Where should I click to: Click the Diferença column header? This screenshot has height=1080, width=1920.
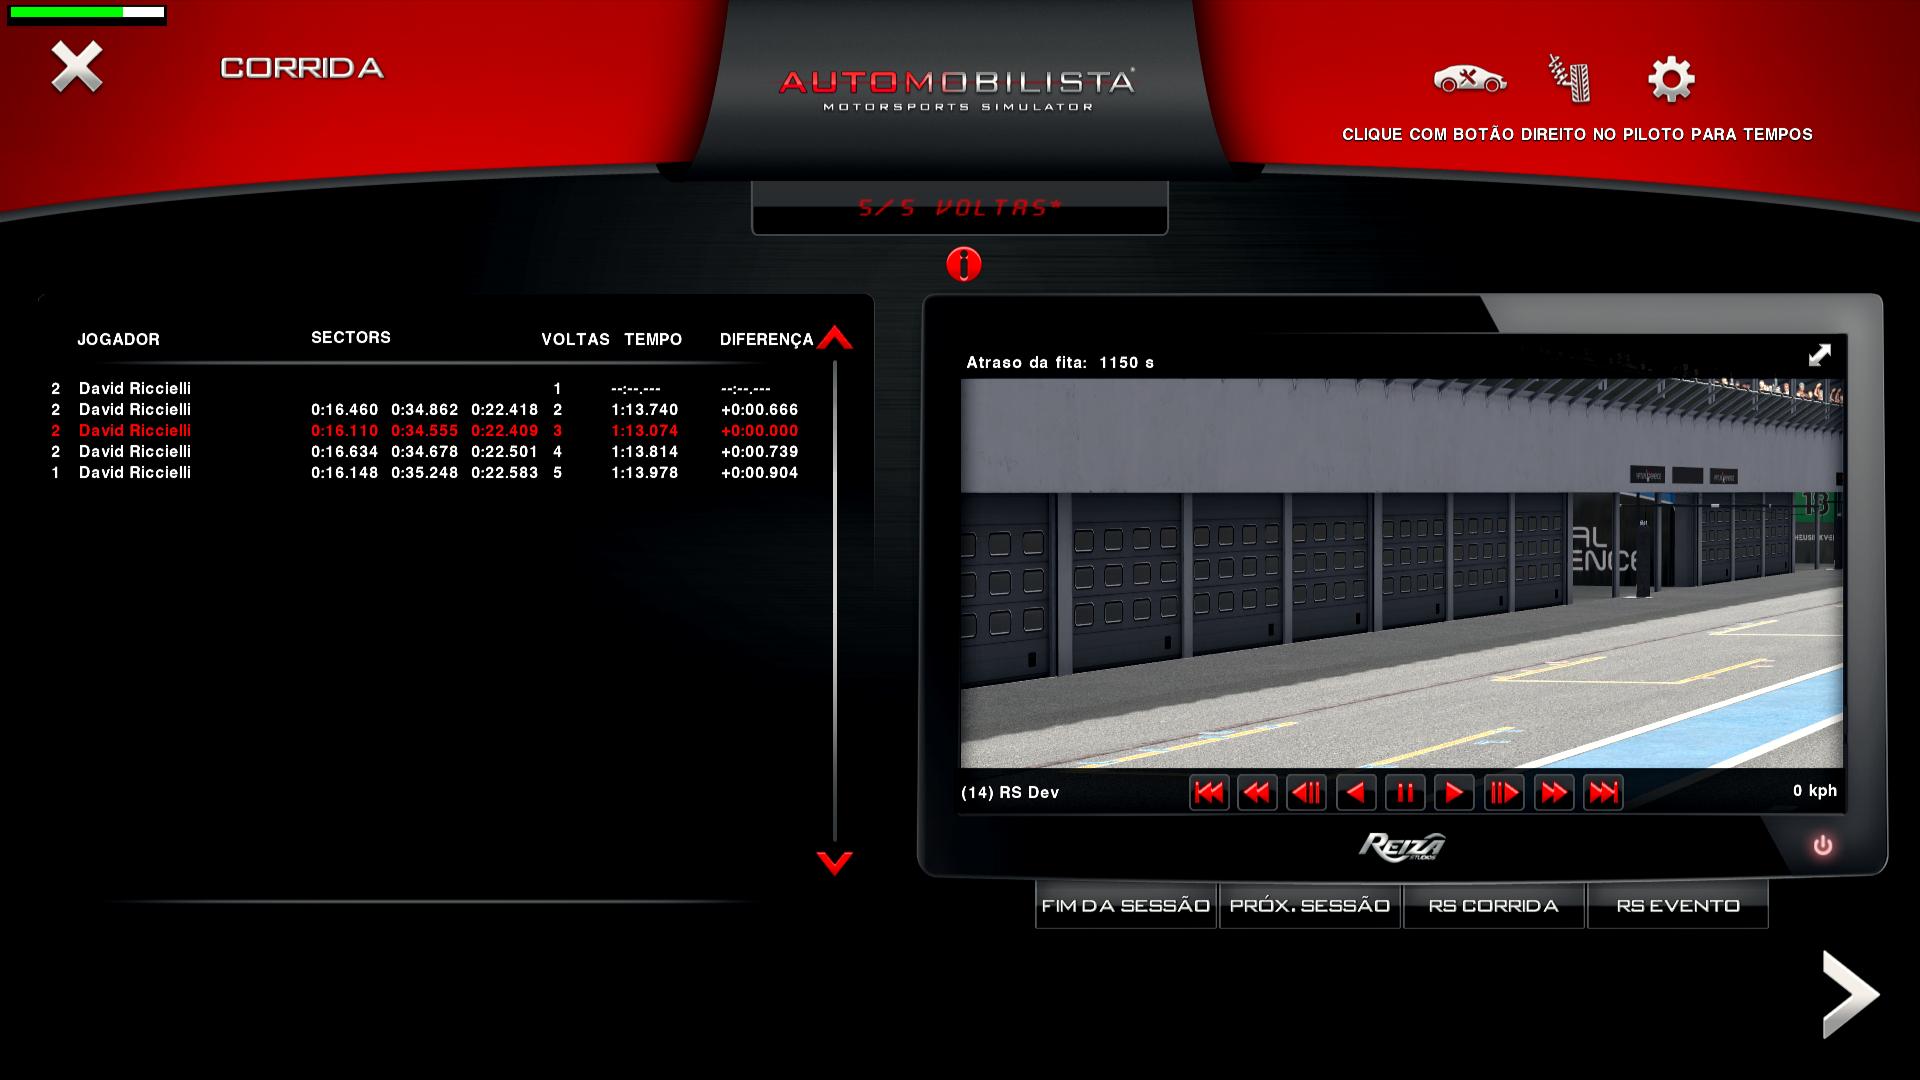click(766, 339)
